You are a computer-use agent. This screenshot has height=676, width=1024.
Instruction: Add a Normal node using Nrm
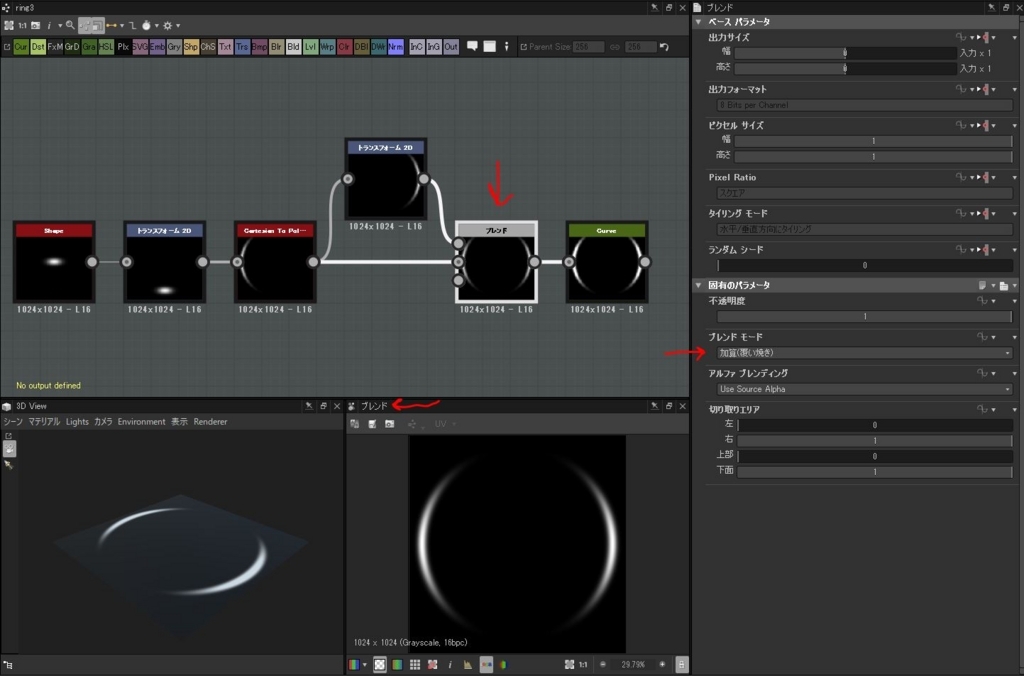(395, 47)
